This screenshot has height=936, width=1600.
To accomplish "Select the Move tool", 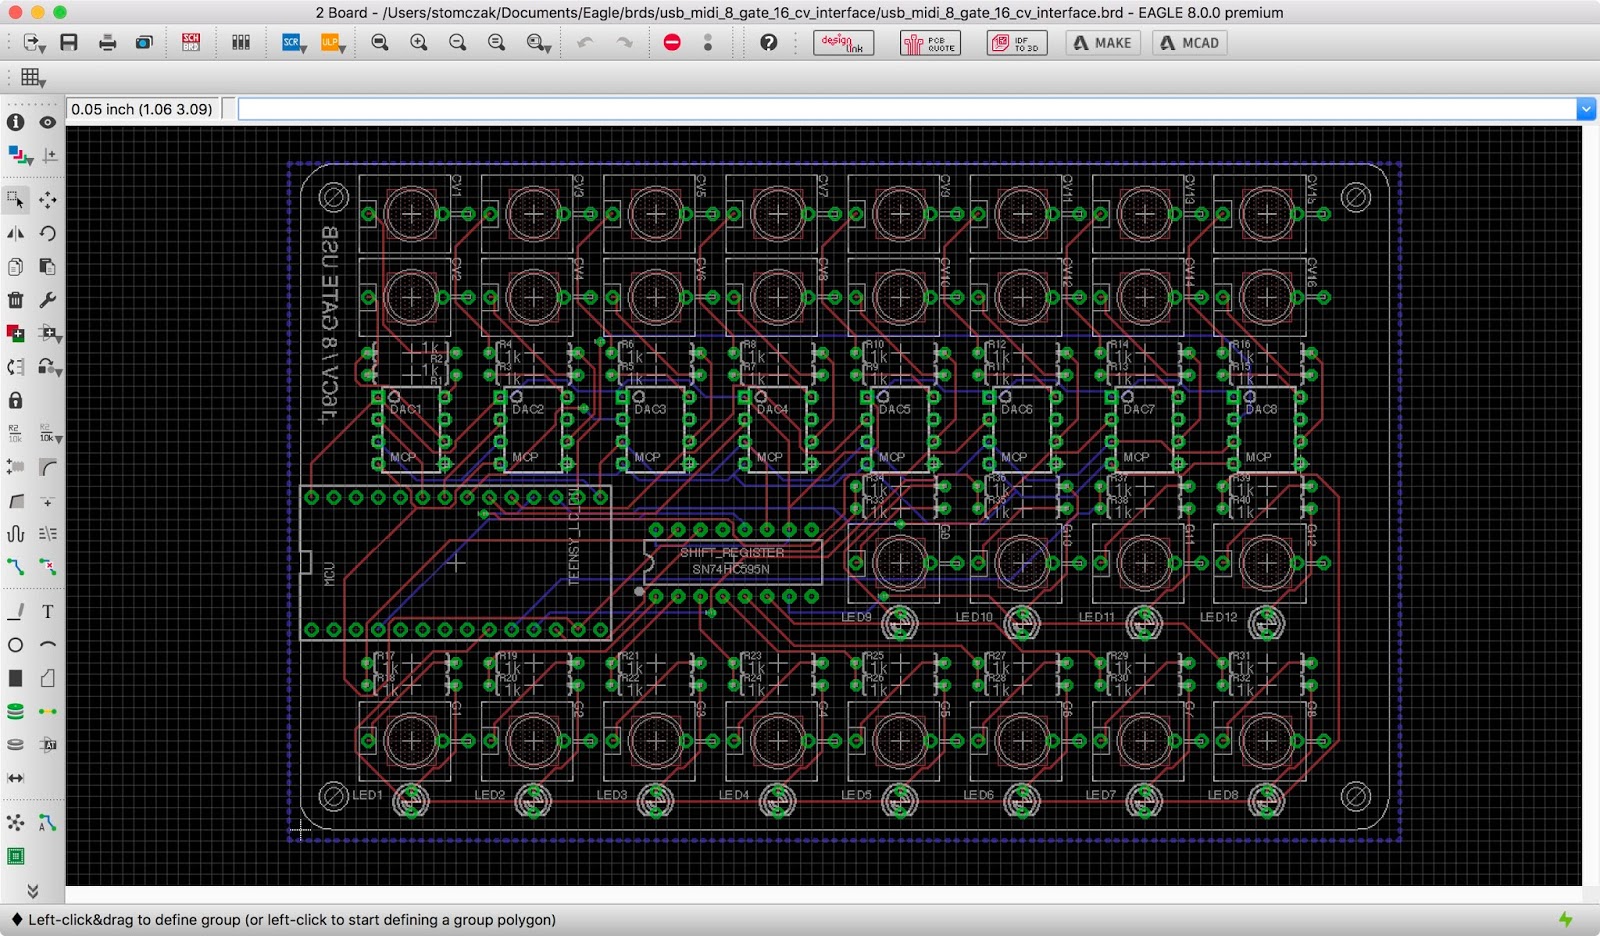I will click(x=48, y=200).
